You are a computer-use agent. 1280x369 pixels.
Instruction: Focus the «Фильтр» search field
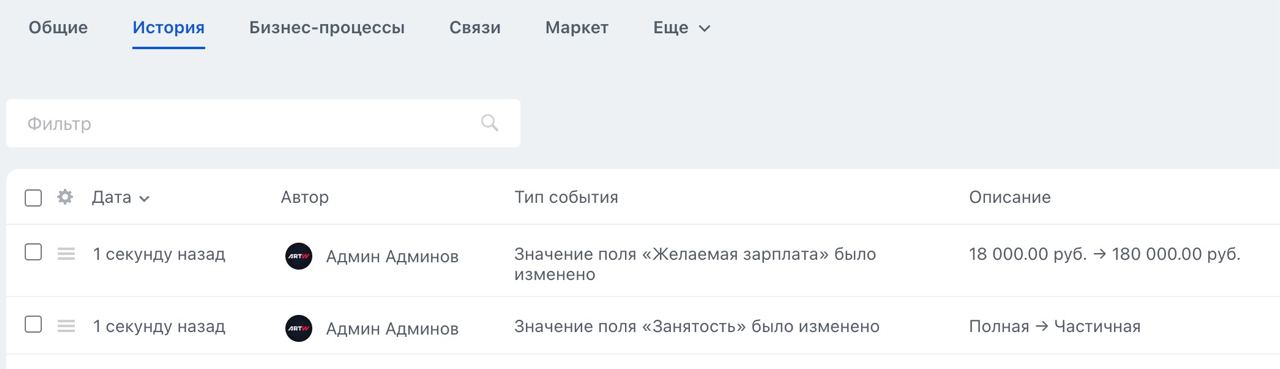(263, 124)
